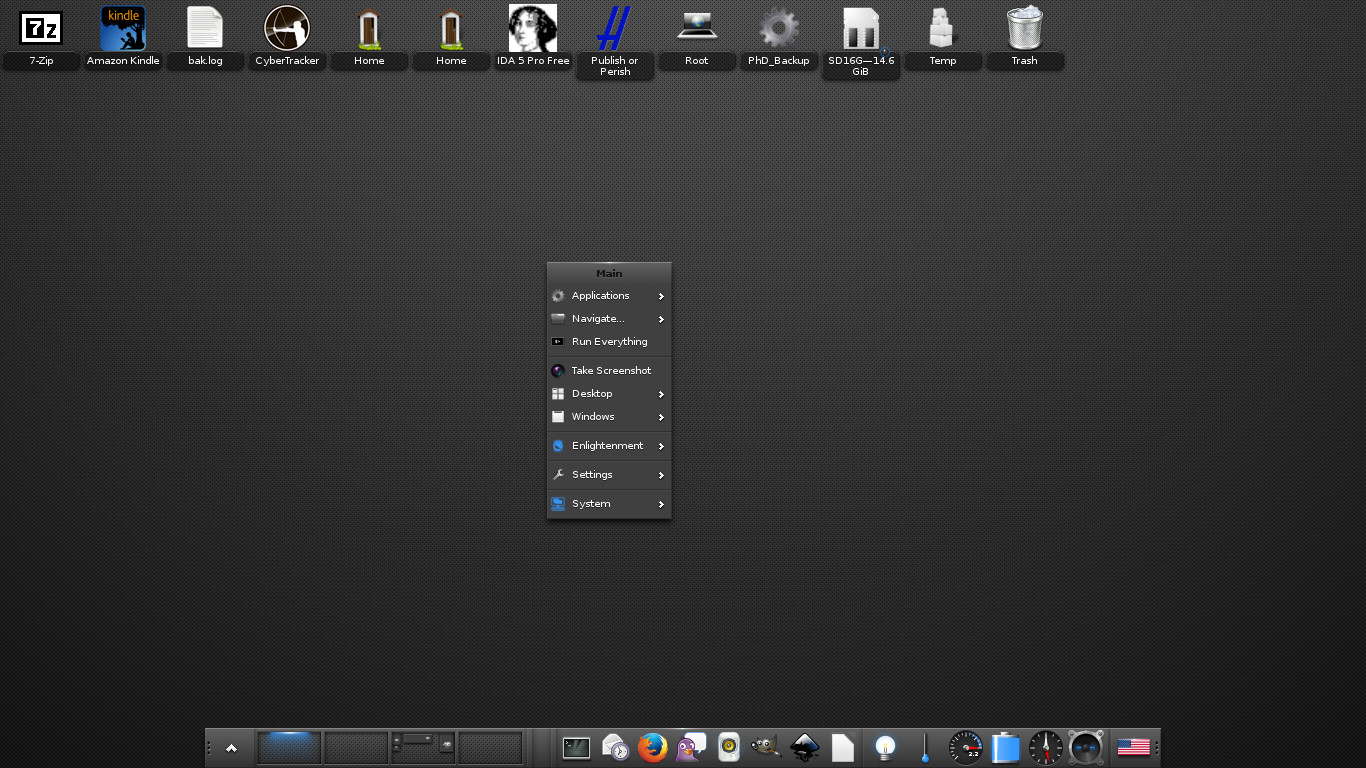
Task: Open Pidgin messenger in the dock
Action: click(690, 747)
